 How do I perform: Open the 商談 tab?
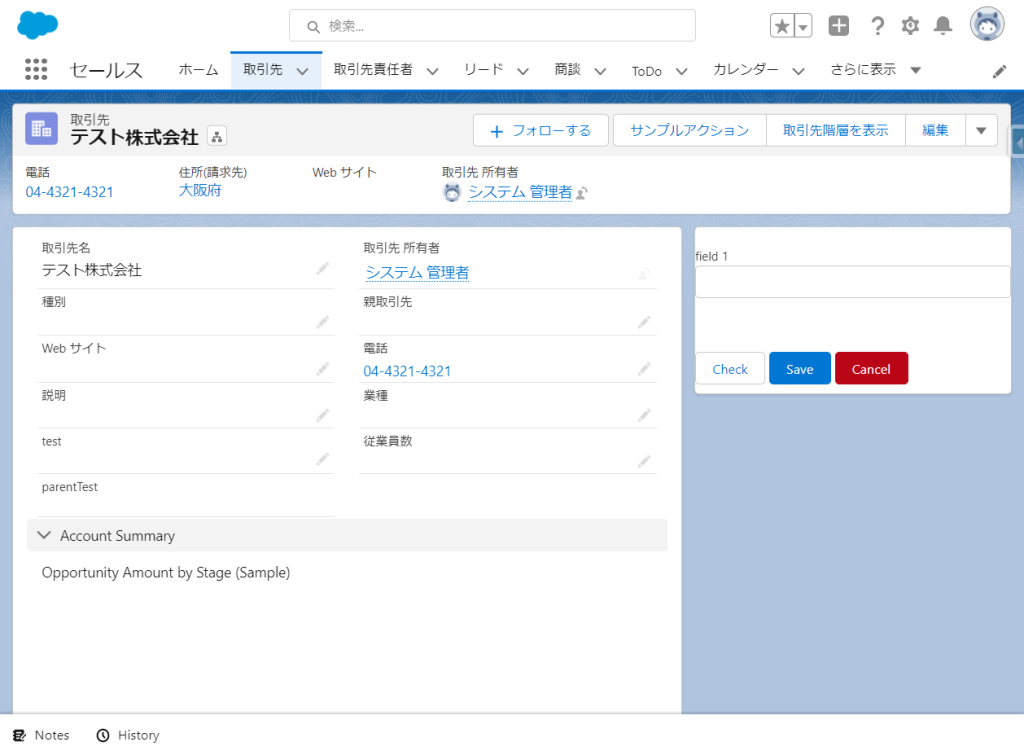coord(568,70)
